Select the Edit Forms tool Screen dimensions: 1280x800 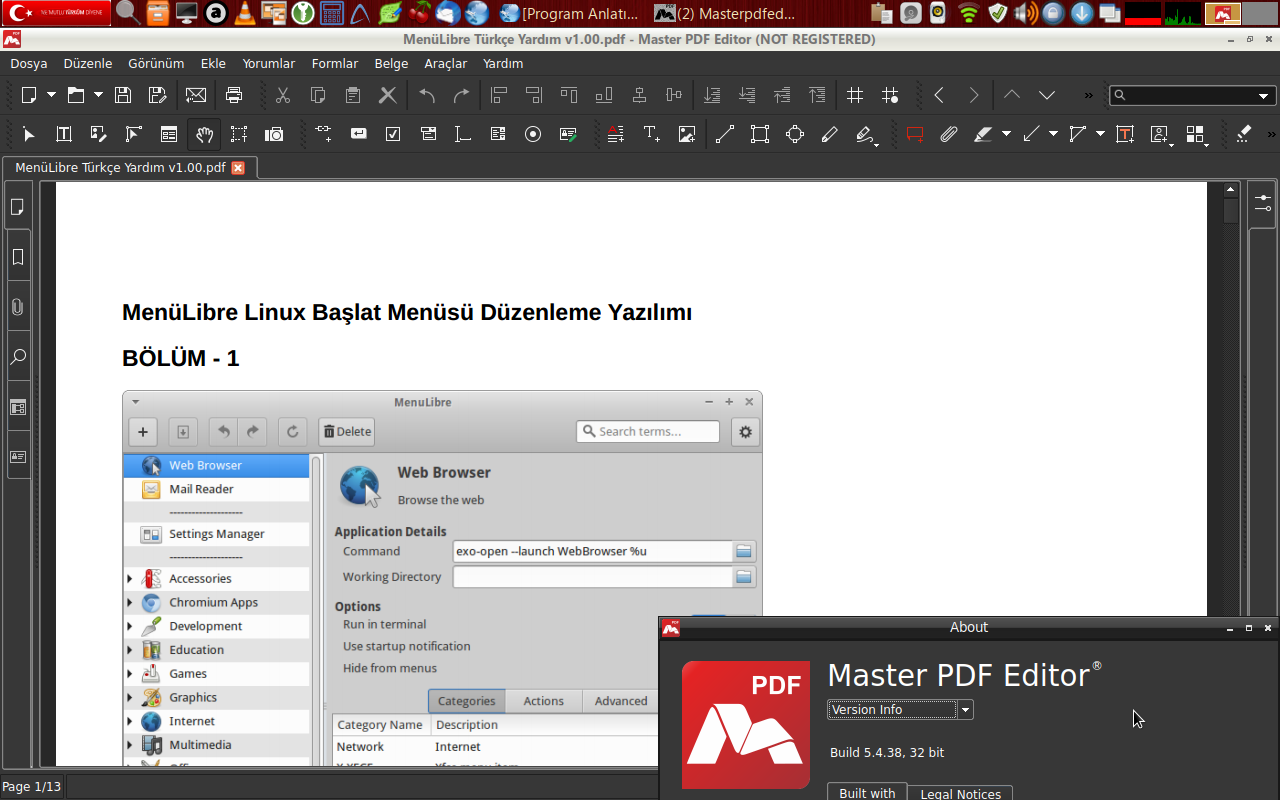coord(169,134)
